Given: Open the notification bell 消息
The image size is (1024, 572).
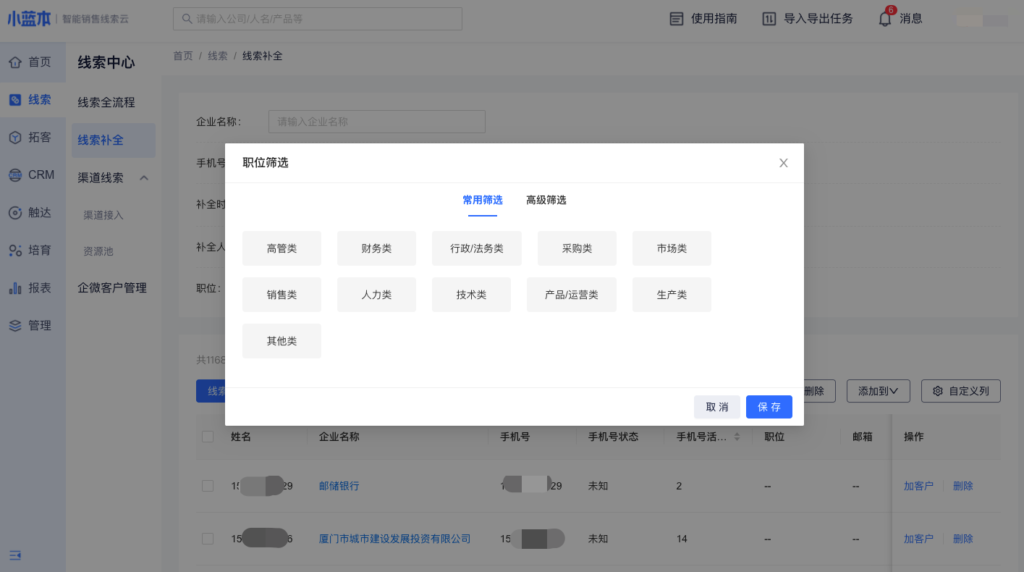Looking at the screenshot, I should (x=885, y=18).
